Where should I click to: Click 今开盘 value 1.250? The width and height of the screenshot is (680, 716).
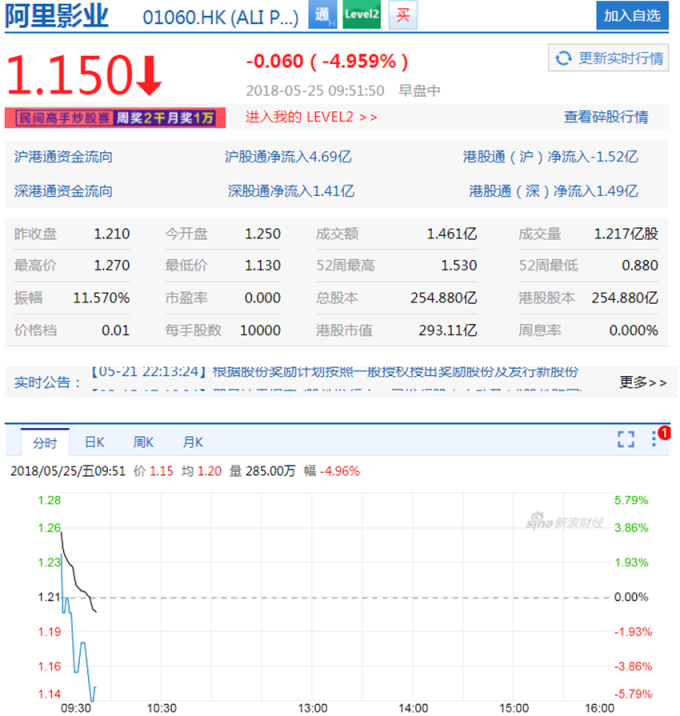(263, 234)
